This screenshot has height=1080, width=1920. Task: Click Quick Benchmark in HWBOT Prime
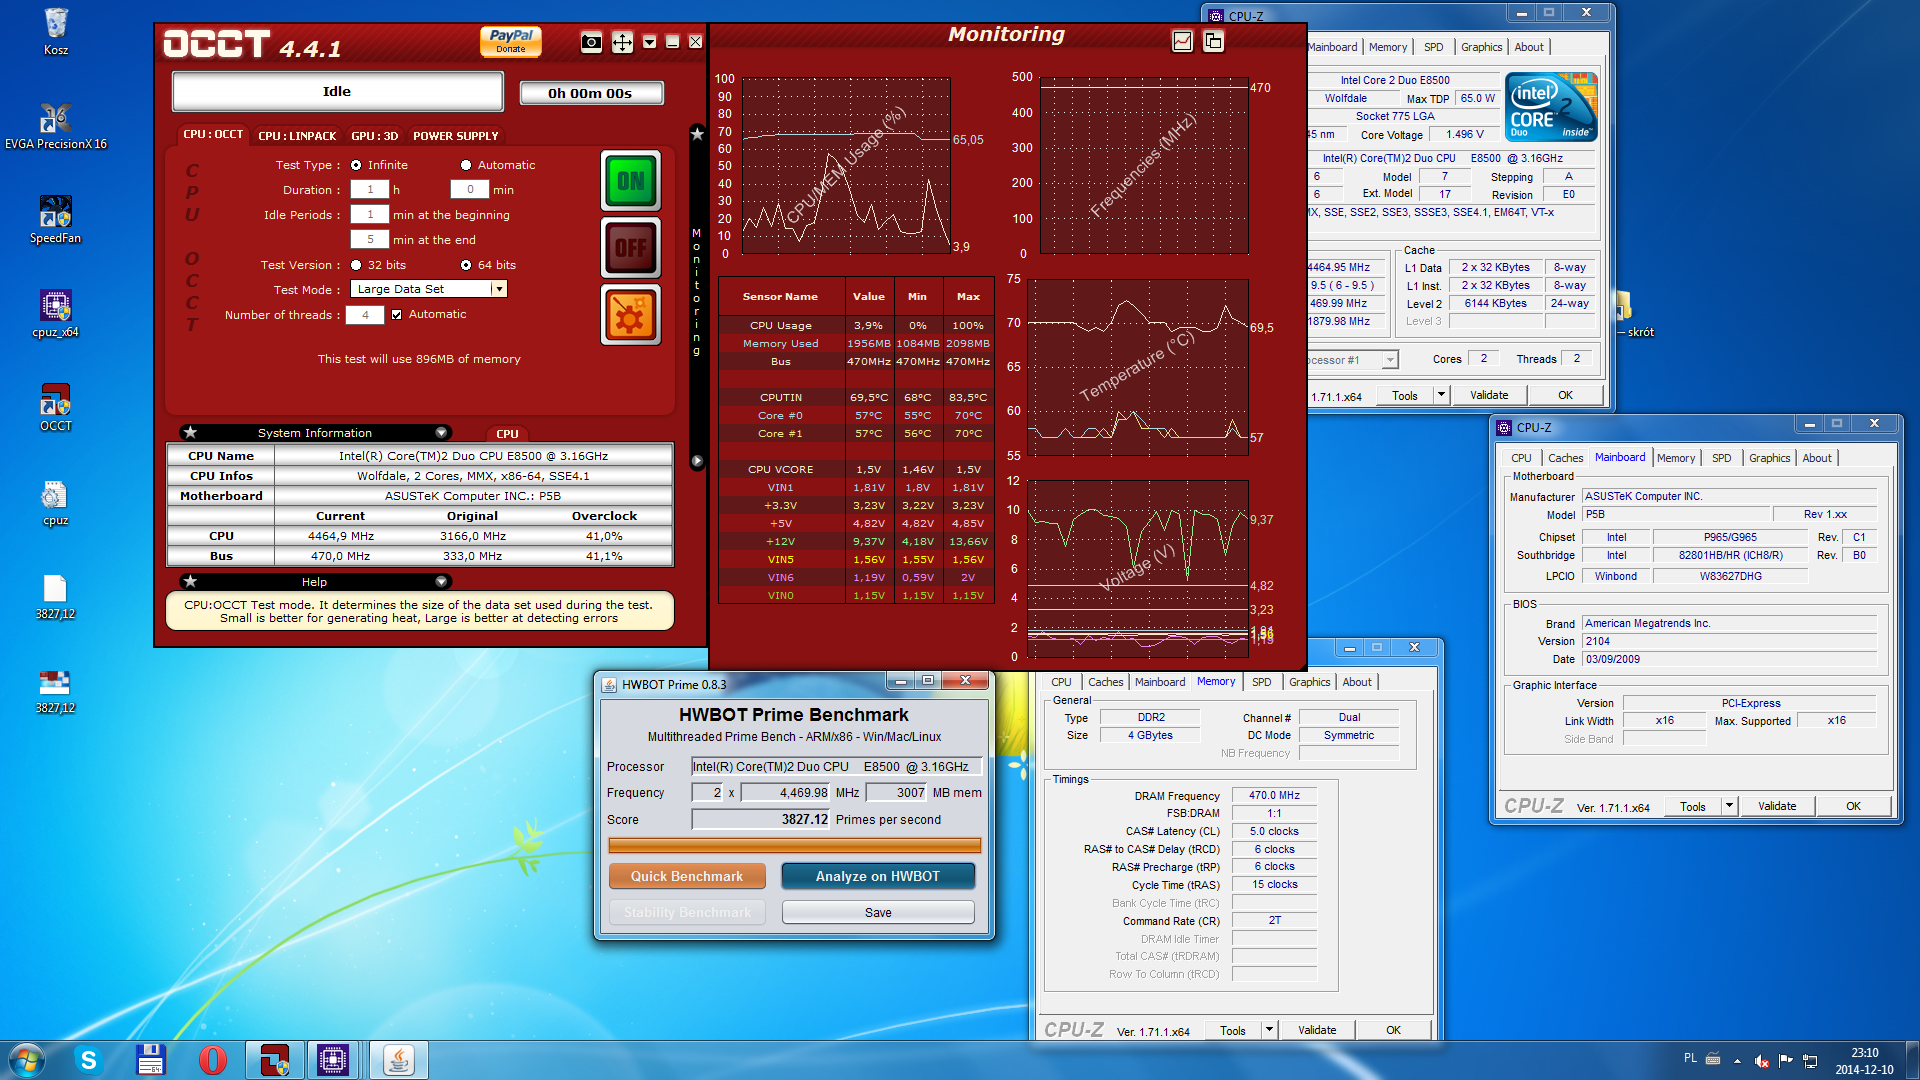(687, 876)
